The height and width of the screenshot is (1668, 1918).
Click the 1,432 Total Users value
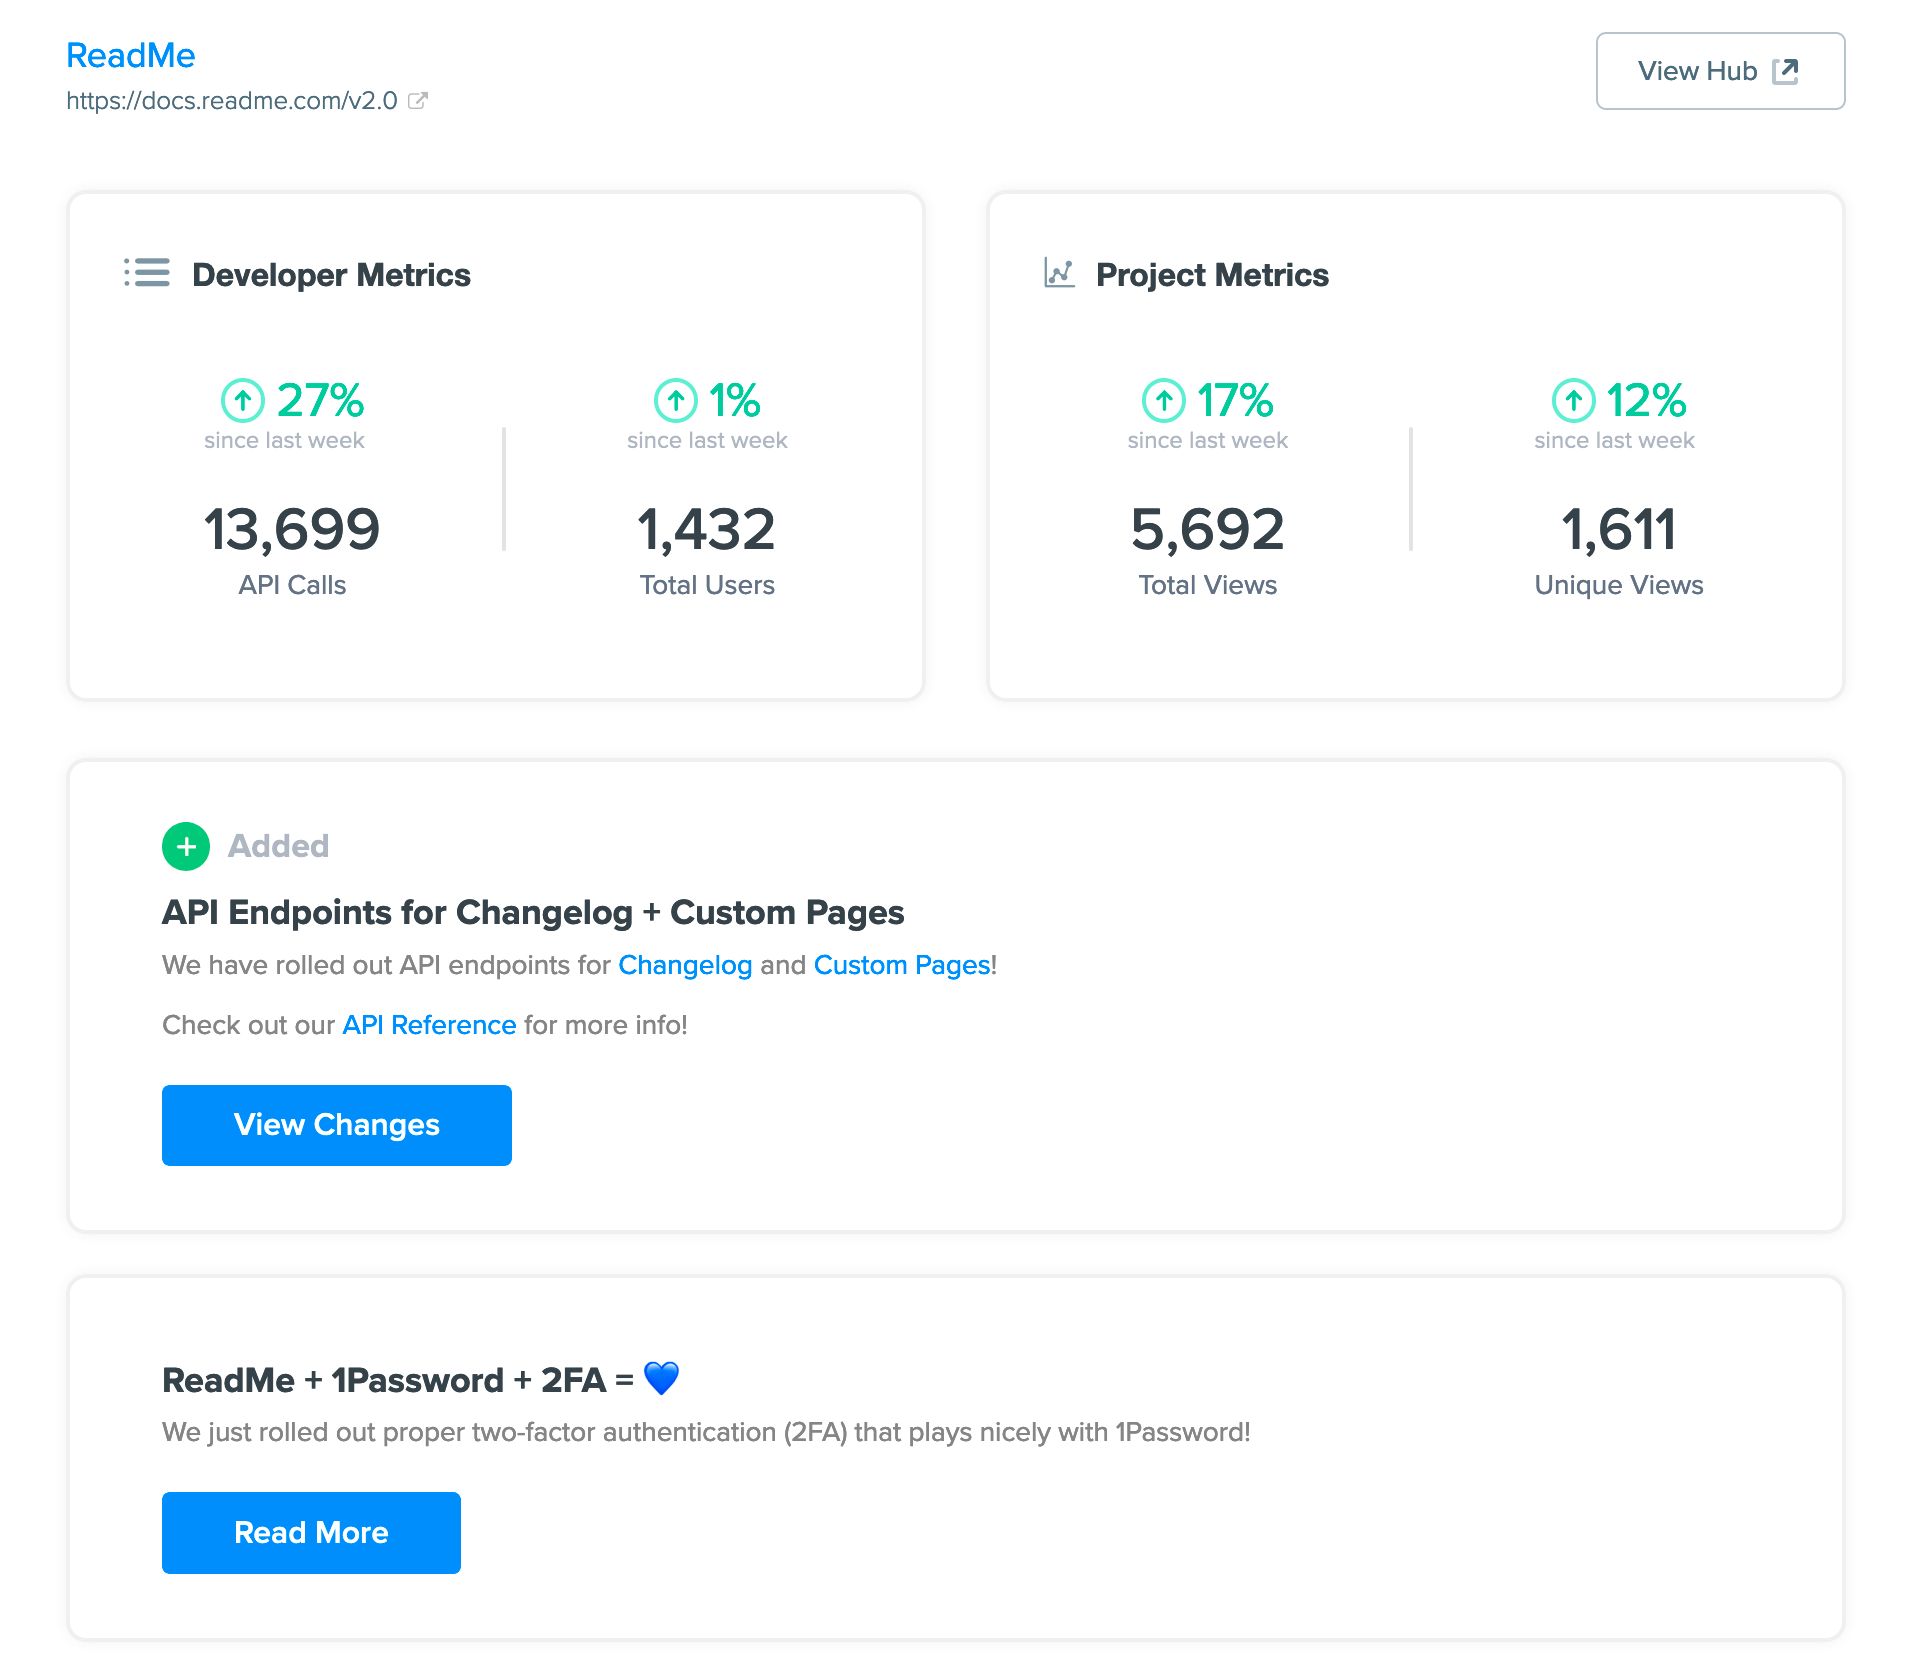click(x=707, y=529)
